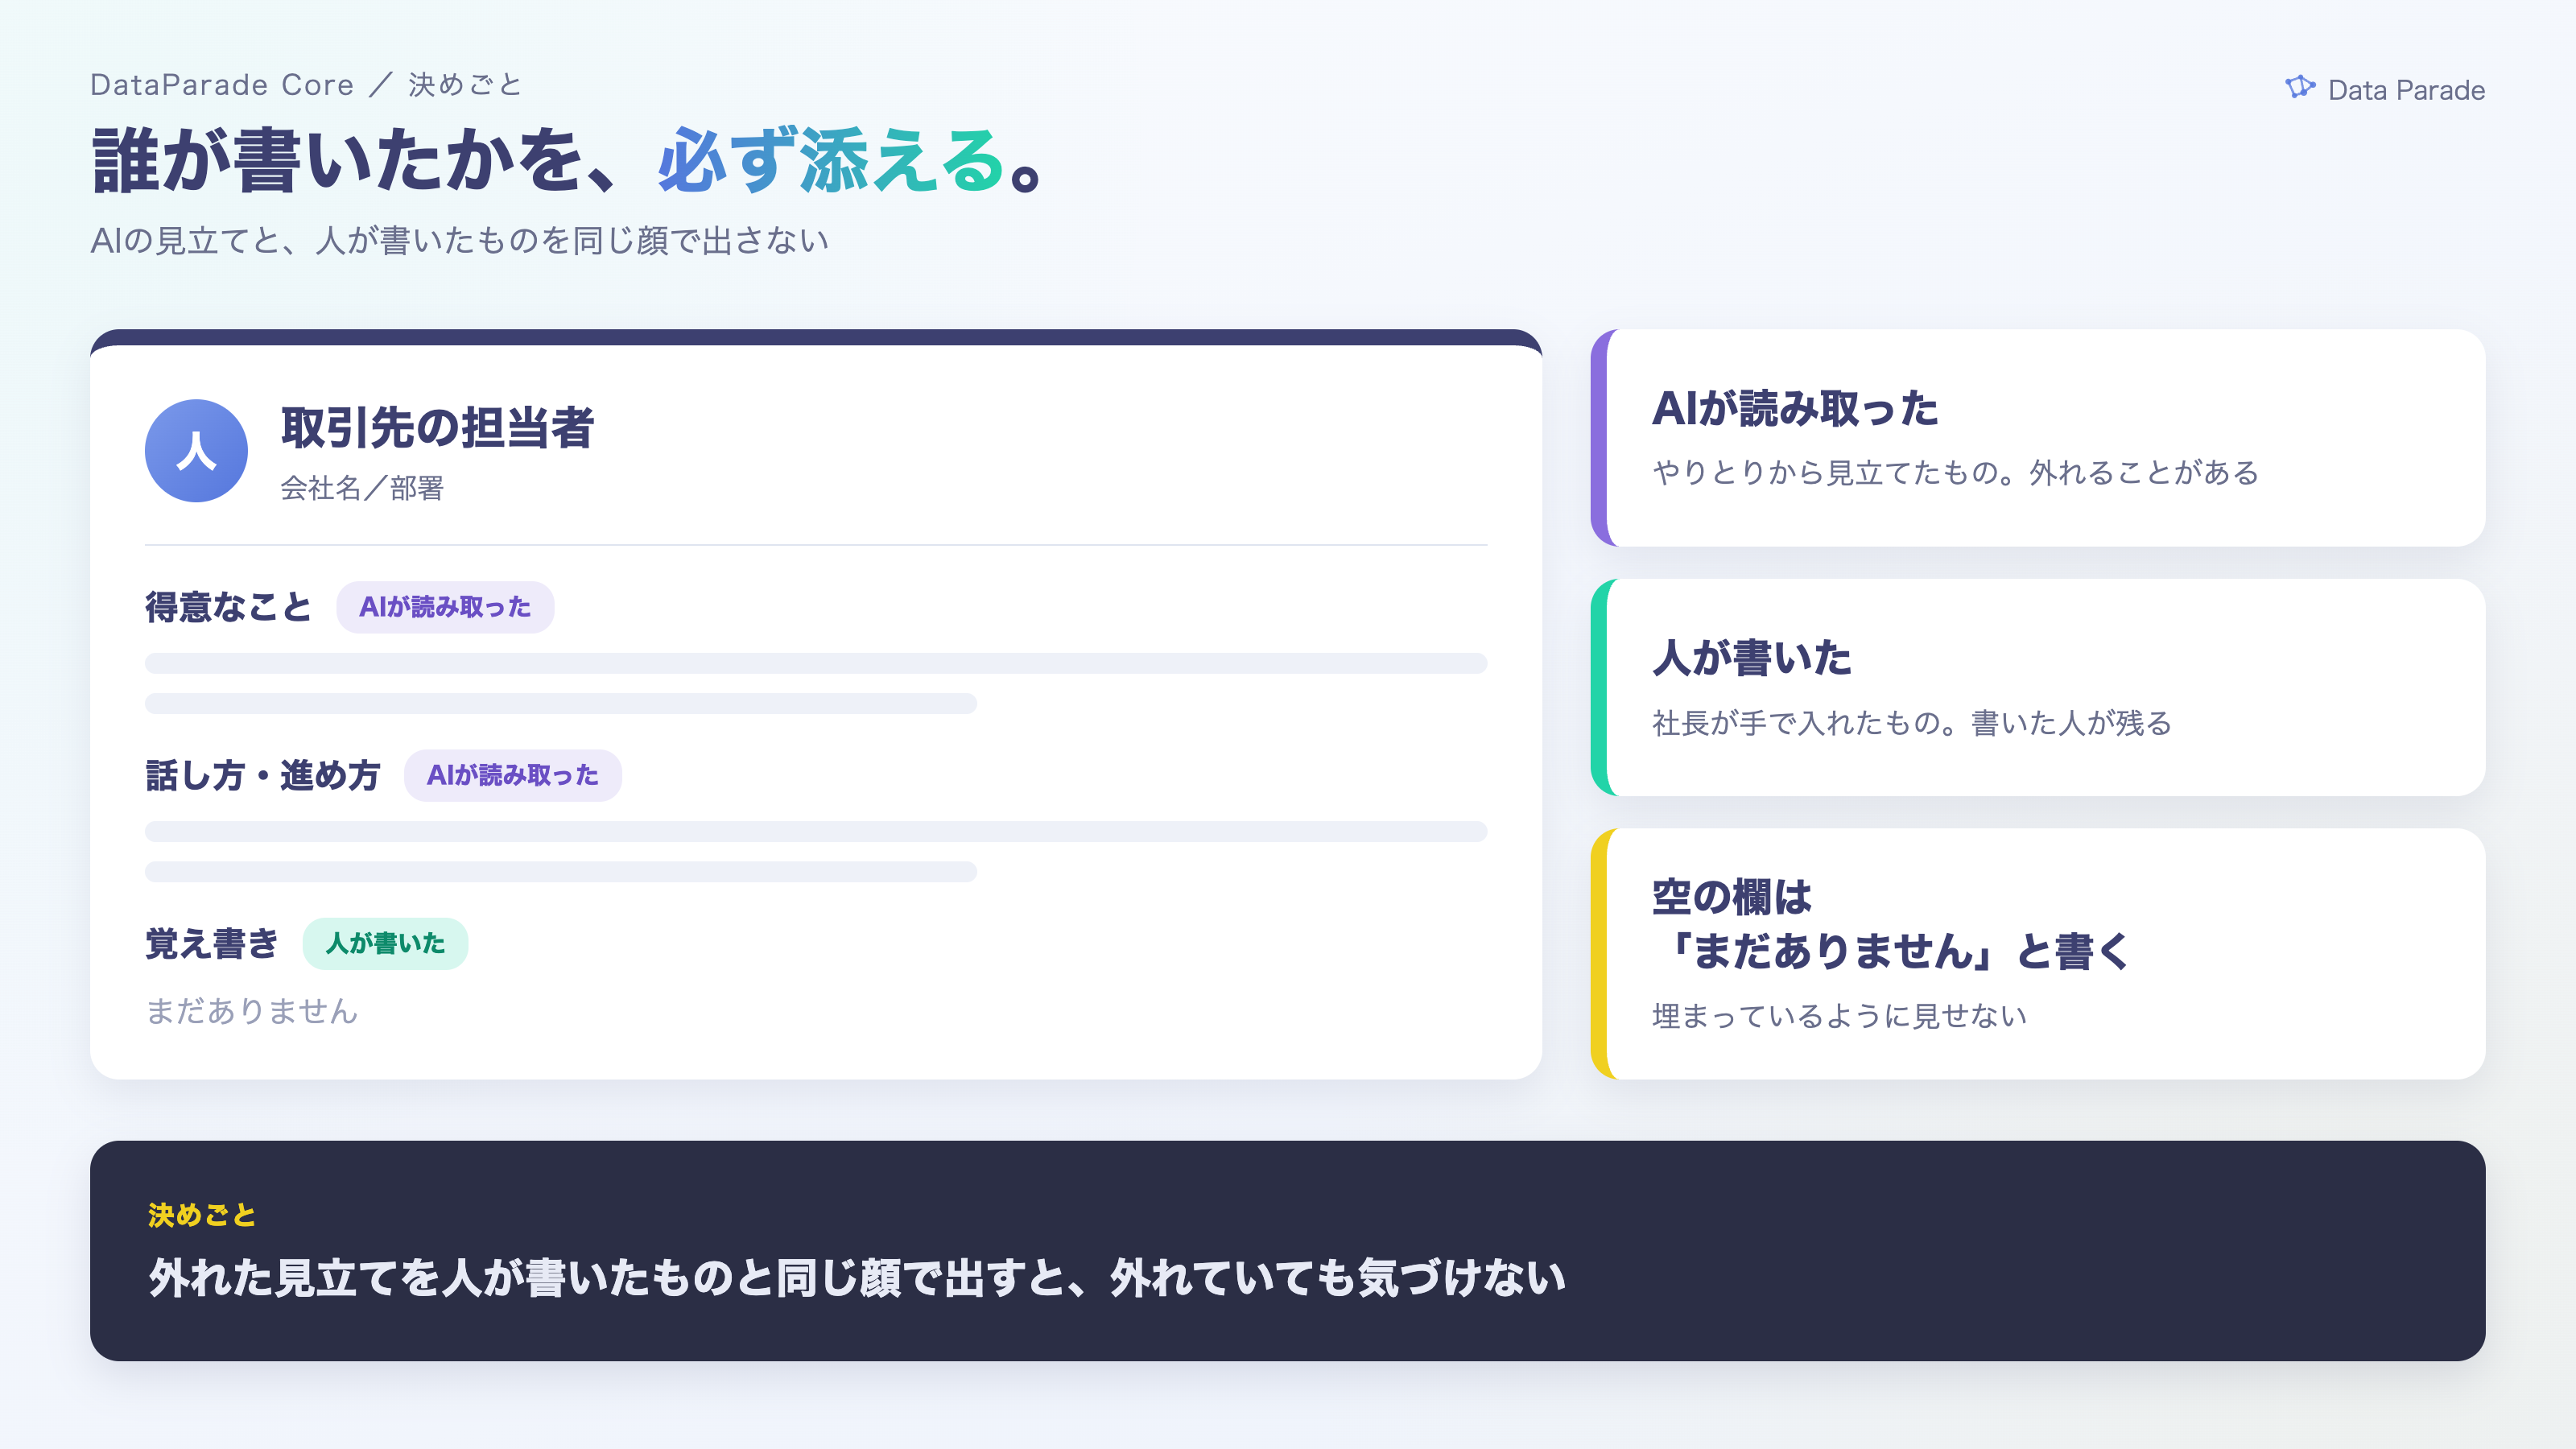Click the '空の欄は「まだありません」と書く' heading
This screenshot has height=1449, width=2576.
point(1892,924)
